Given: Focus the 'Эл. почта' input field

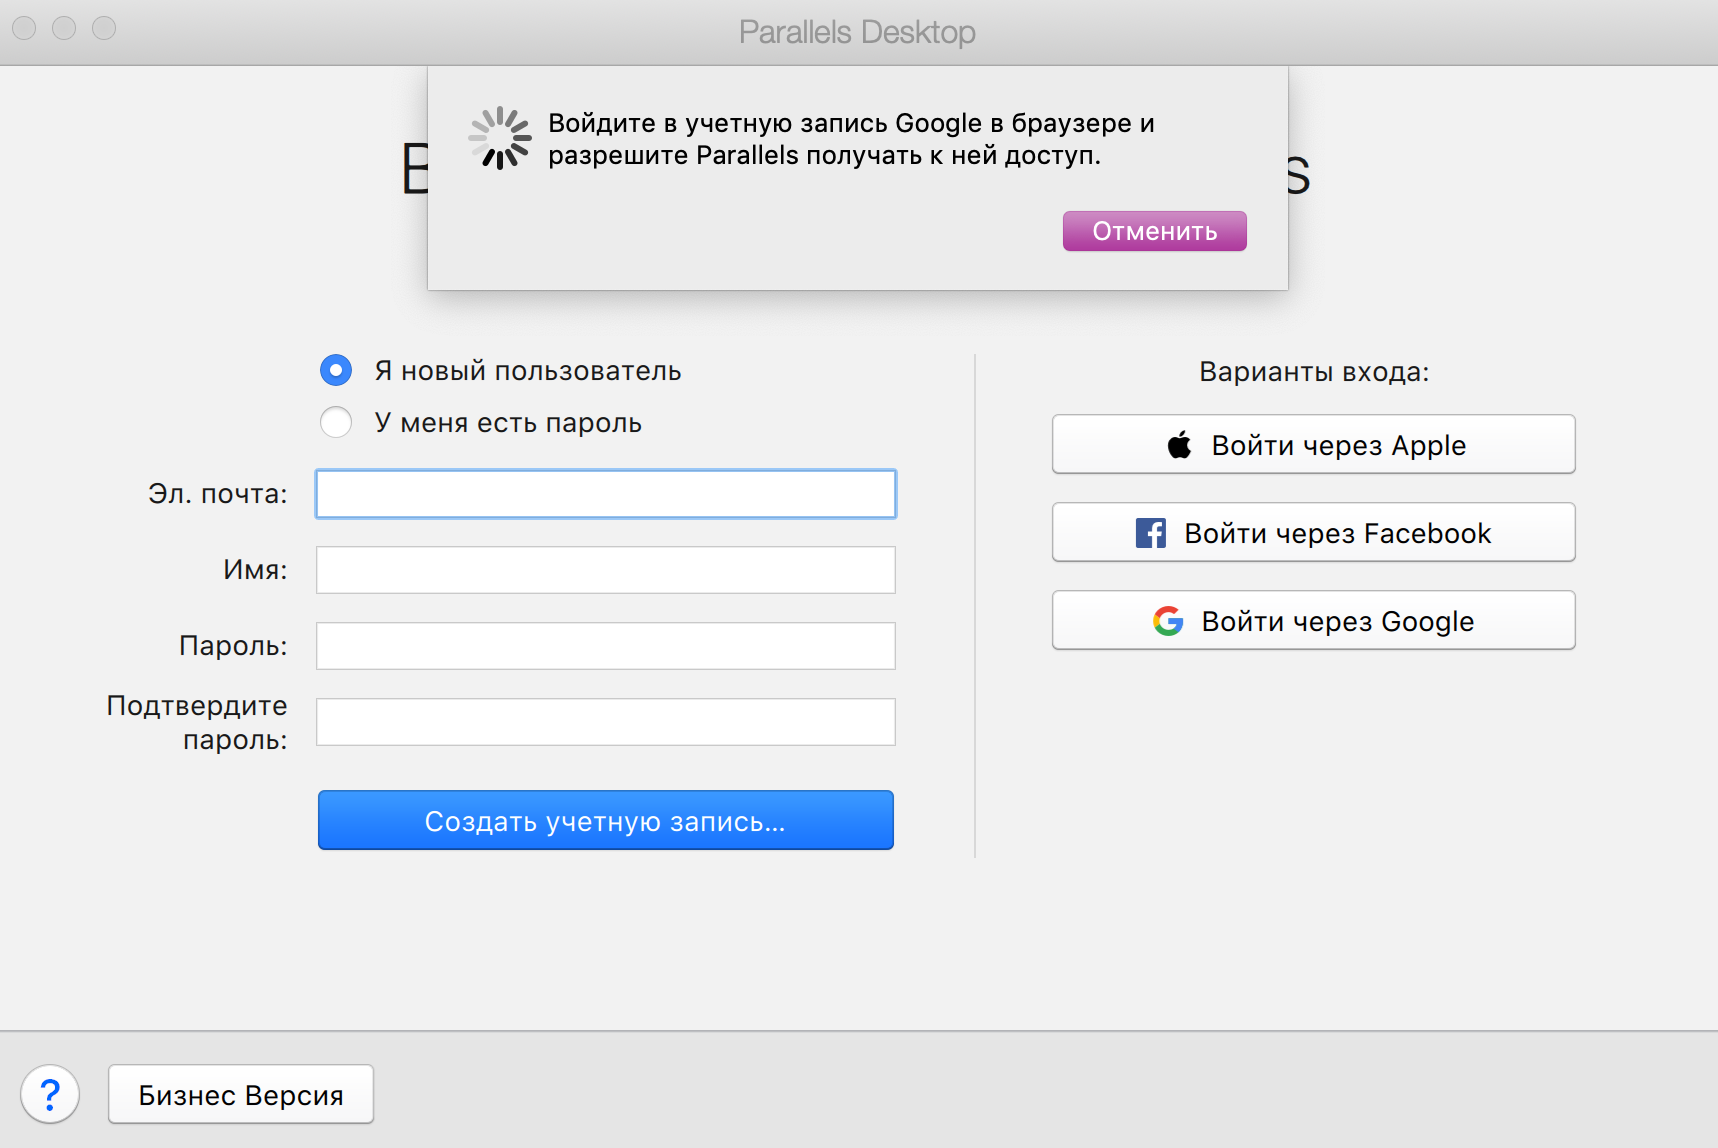Looking at the screenshot, I should tap(606, 494).
